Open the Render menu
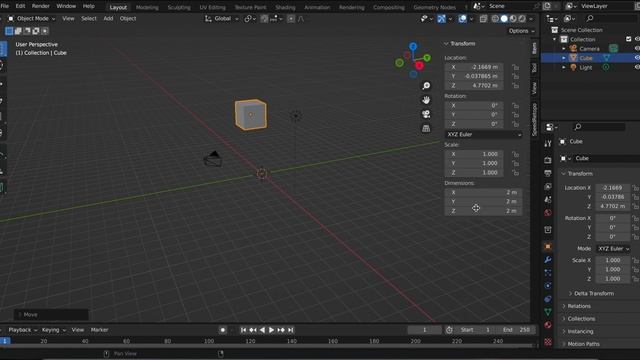Viewport: 640px width, 360px height. pos(40,6)
